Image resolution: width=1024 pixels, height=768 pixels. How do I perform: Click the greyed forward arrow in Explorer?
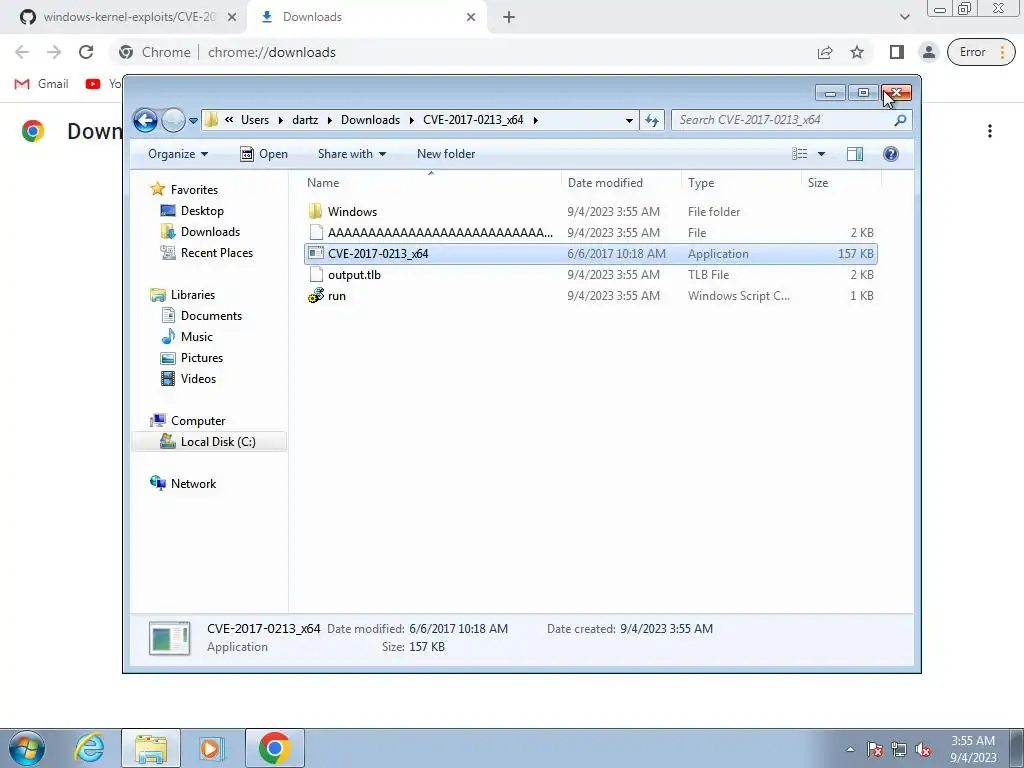[x=173, y=120]
